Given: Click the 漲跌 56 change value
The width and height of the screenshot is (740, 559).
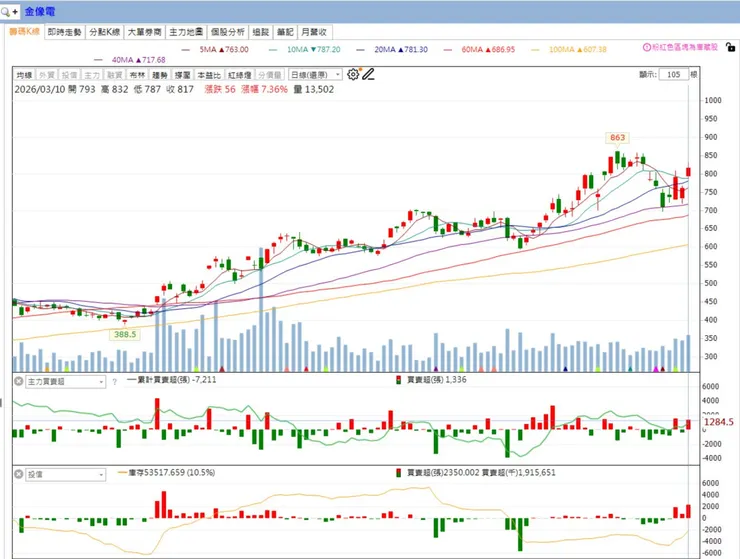Looking at the screenshot, I should point(220,89).
